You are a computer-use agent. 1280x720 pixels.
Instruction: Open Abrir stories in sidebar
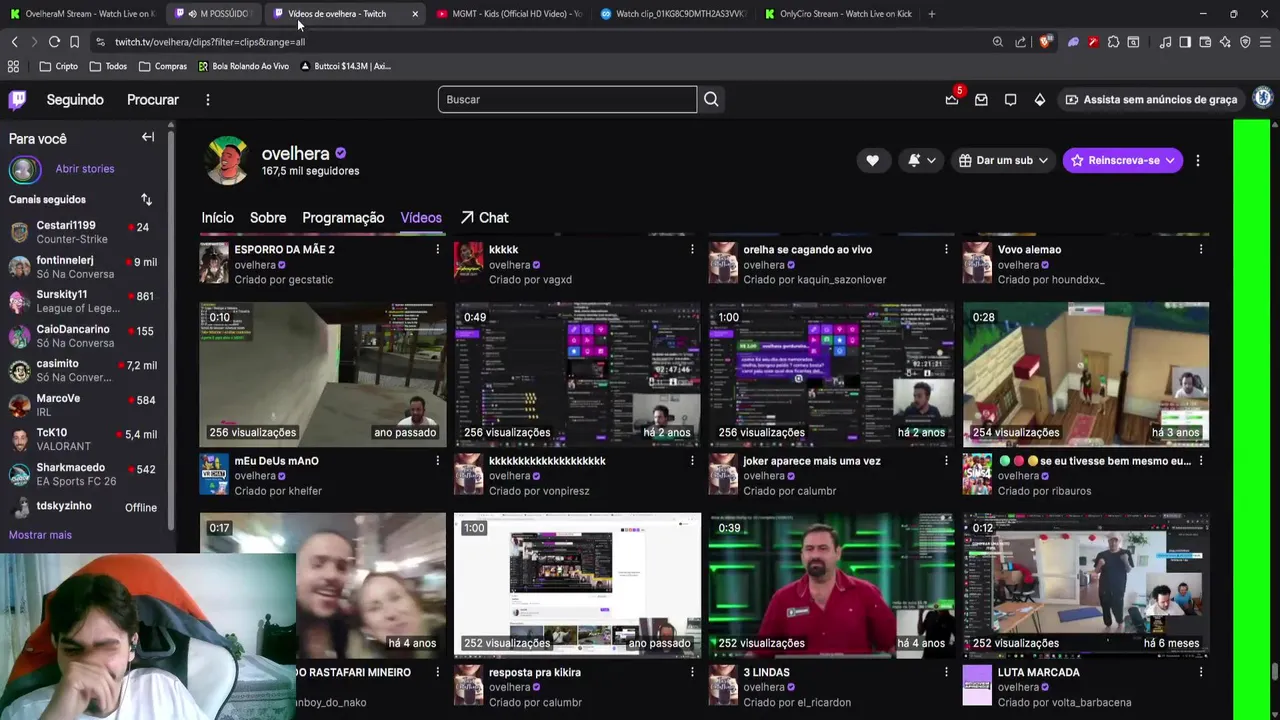(x=85, y=169)
